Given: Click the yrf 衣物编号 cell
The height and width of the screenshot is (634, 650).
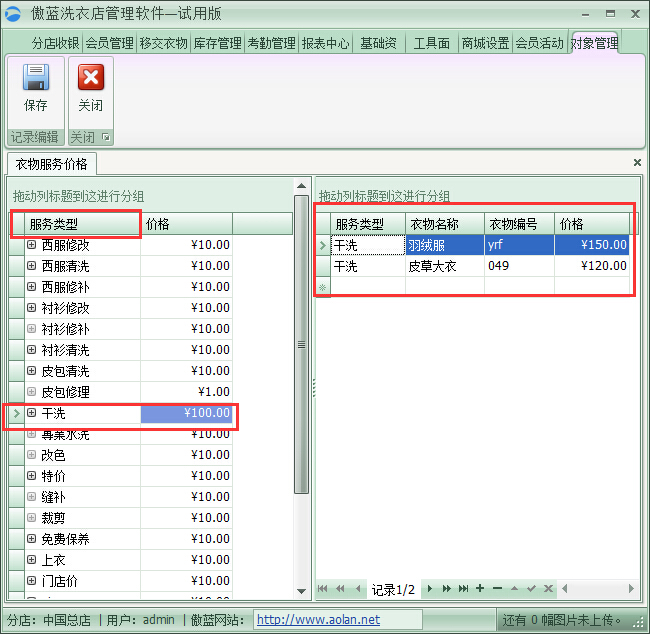Looking at the screenshot, I should (519, 245).
